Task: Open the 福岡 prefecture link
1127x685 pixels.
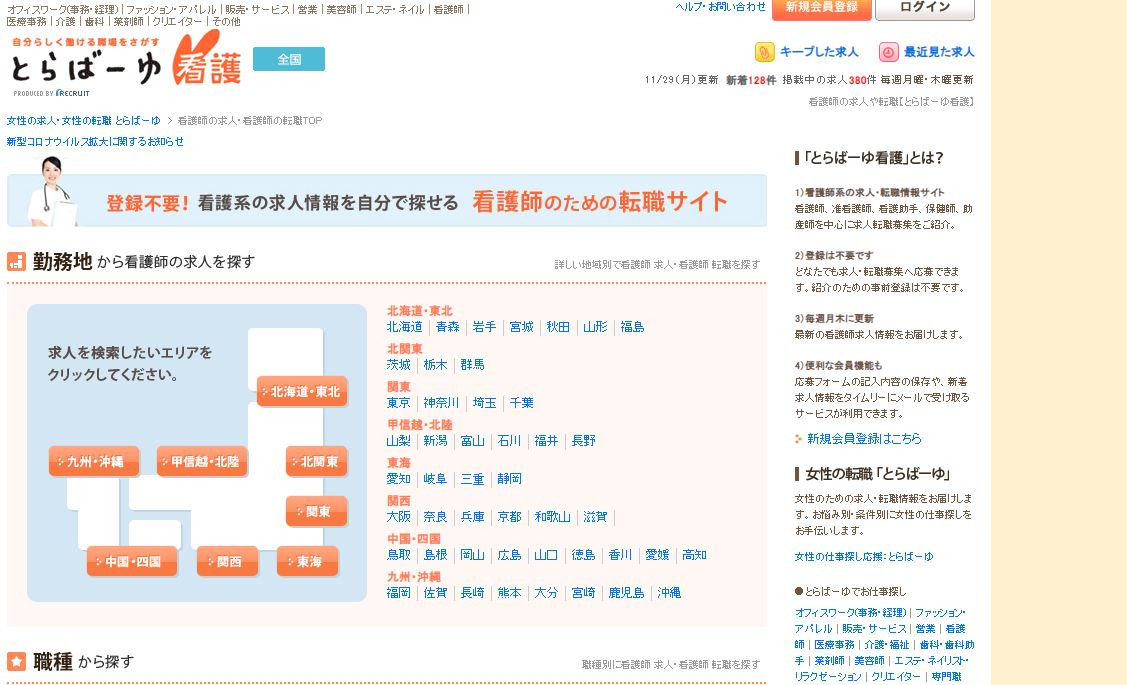Action: pyautogui.click(x=399, y=594)
